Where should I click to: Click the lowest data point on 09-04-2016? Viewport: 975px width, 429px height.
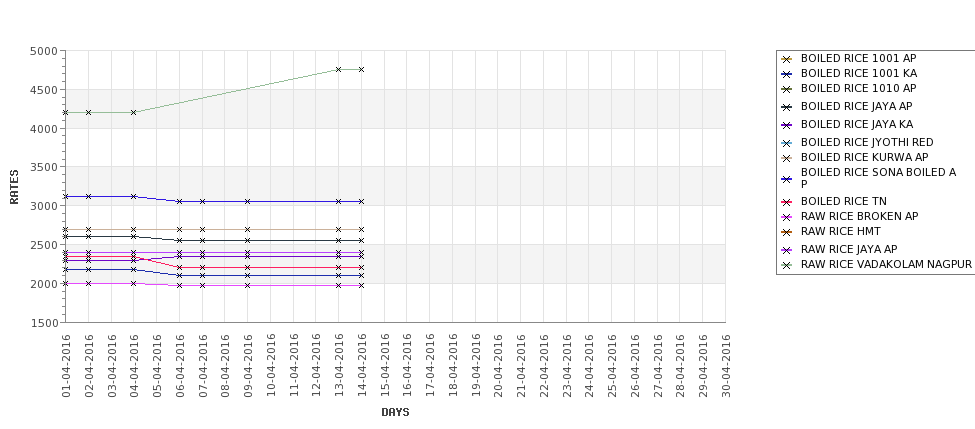coord(247,285)
